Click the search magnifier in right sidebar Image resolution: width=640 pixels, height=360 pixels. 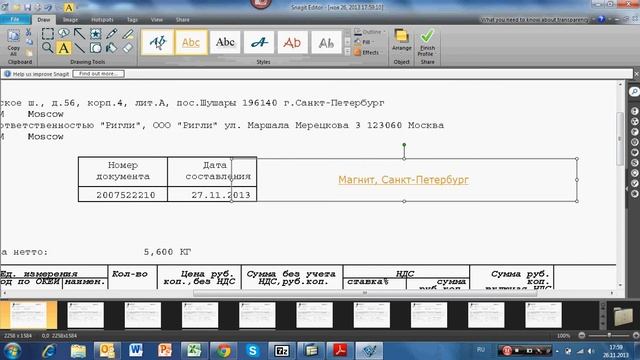[634, 91]
